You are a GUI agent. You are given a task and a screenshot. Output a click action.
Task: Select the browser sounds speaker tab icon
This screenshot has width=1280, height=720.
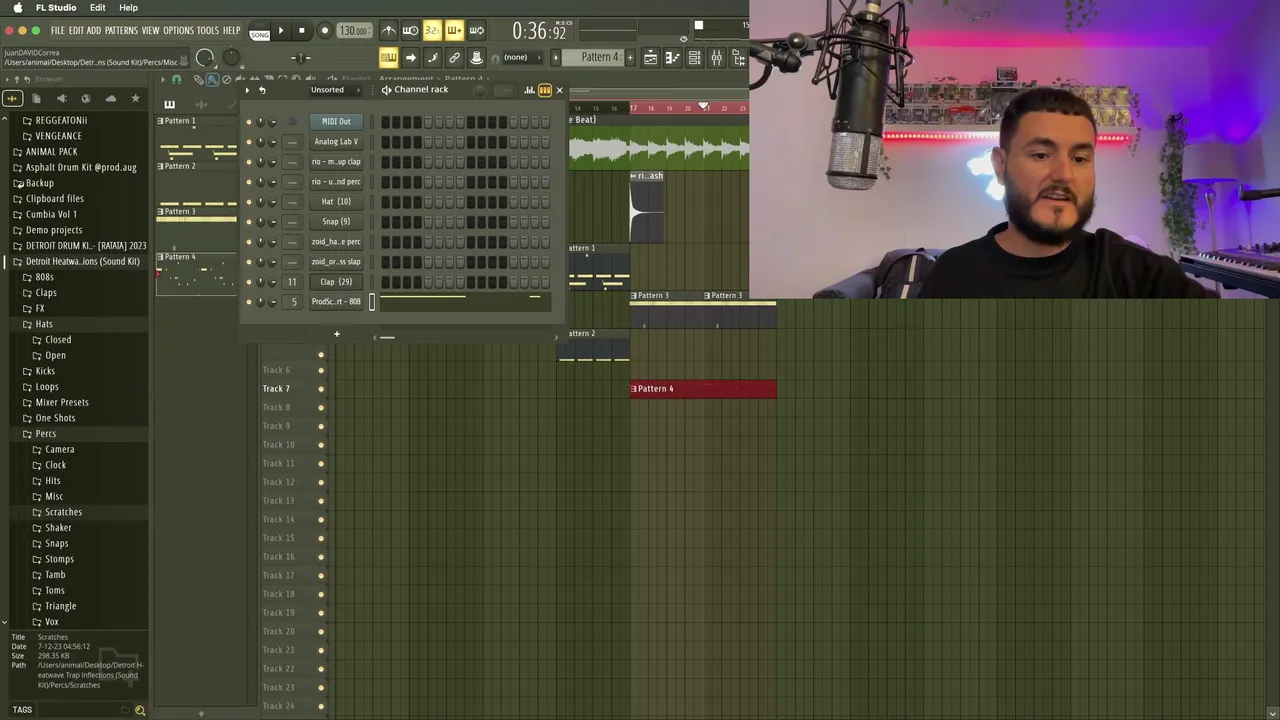61,98
